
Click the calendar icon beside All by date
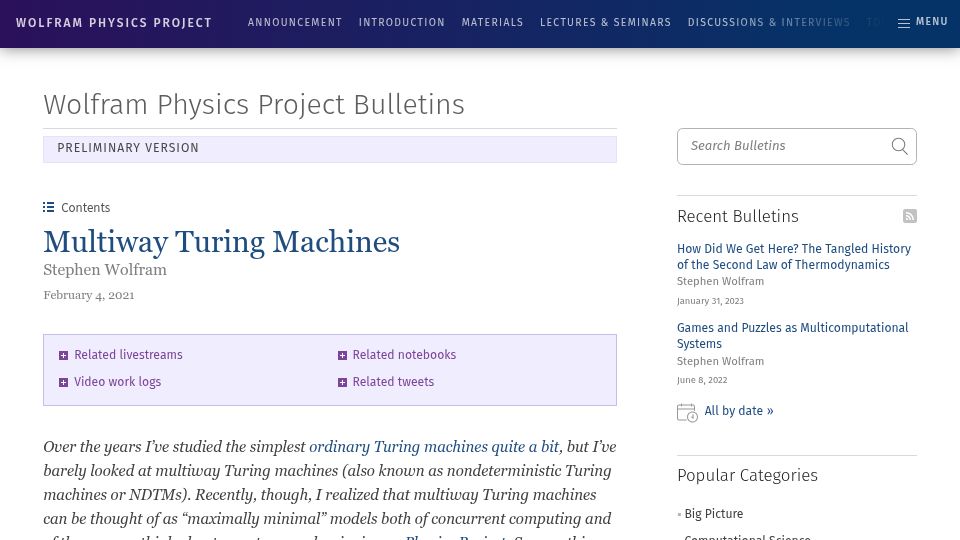click(x=687, y=412)
